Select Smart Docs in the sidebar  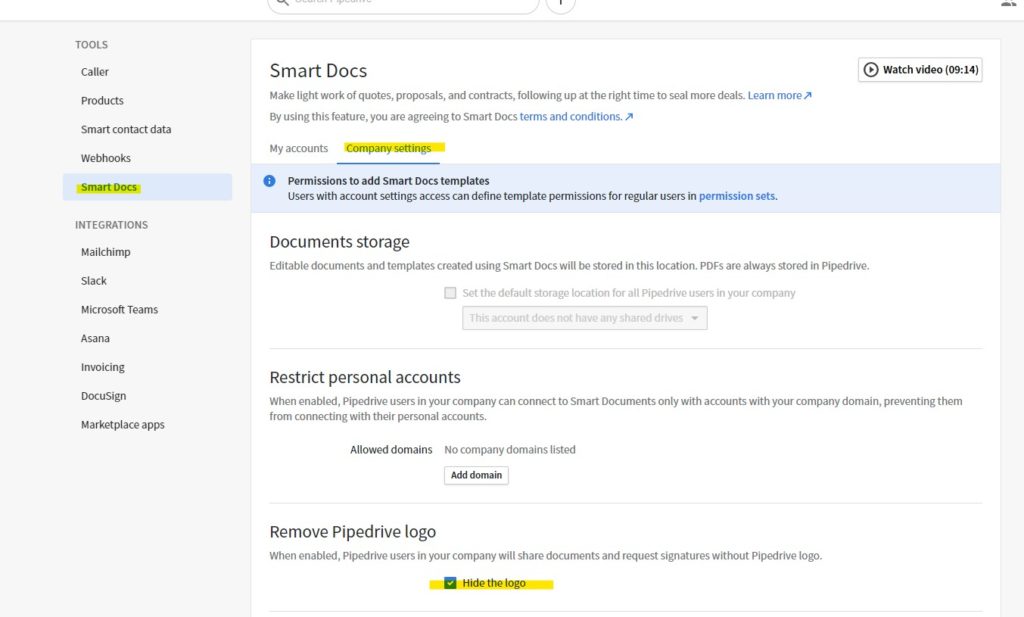coord(148,187)
